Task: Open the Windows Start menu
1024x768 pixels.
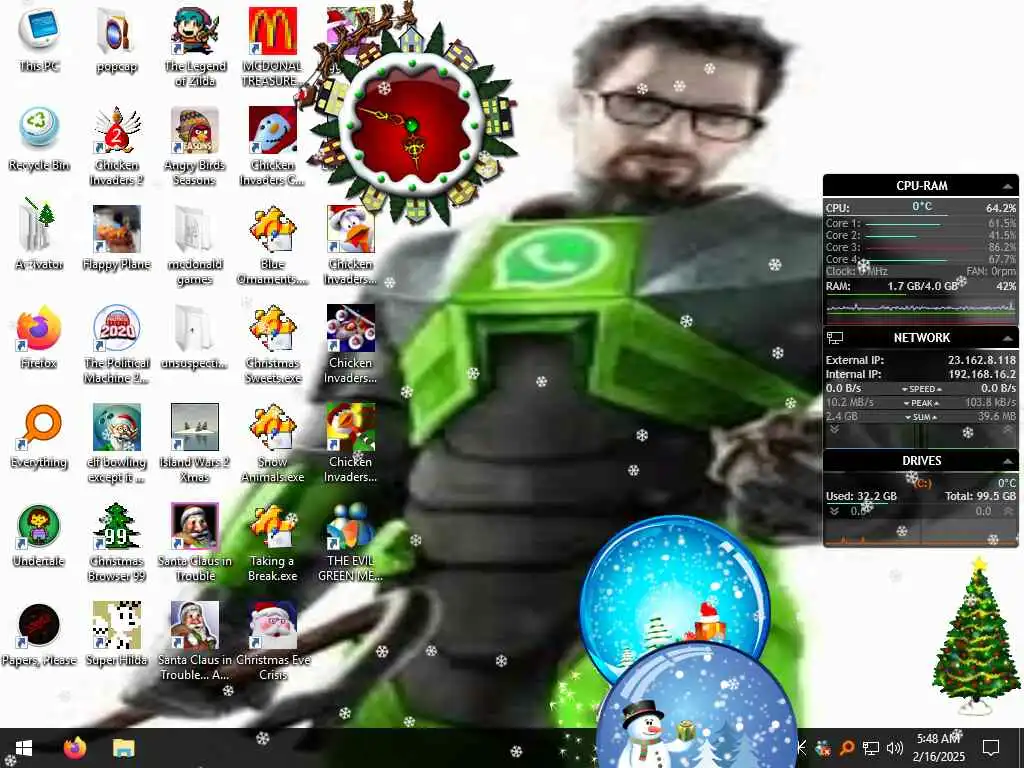Action: coord(24,748)
